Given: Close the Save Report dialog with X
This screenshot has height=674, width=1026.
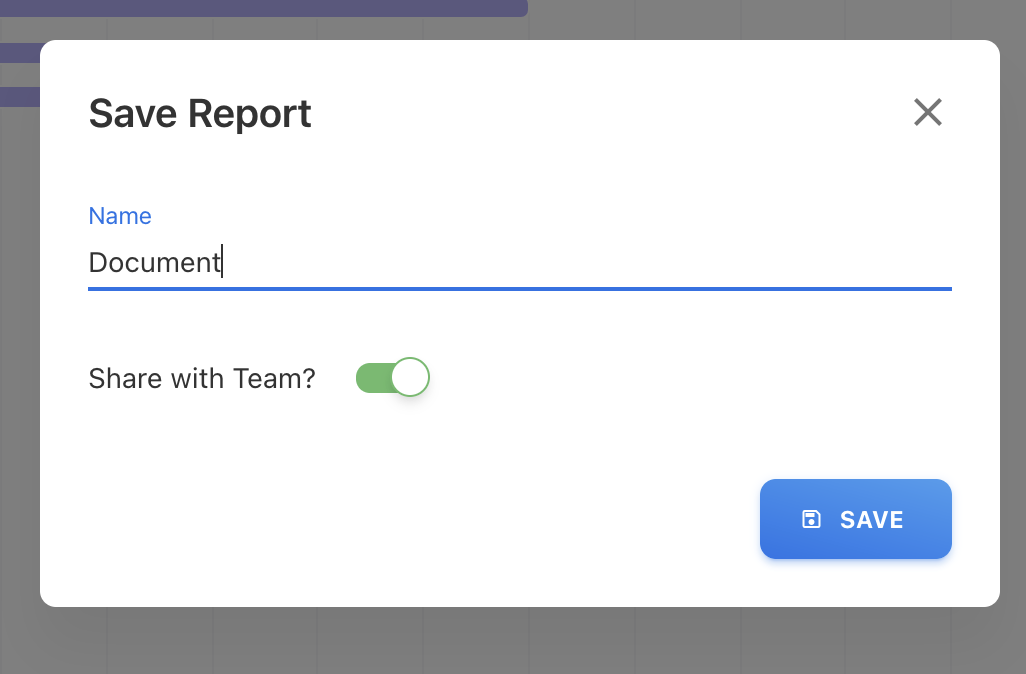Looking at the screenshot, I should click(927, 112).
